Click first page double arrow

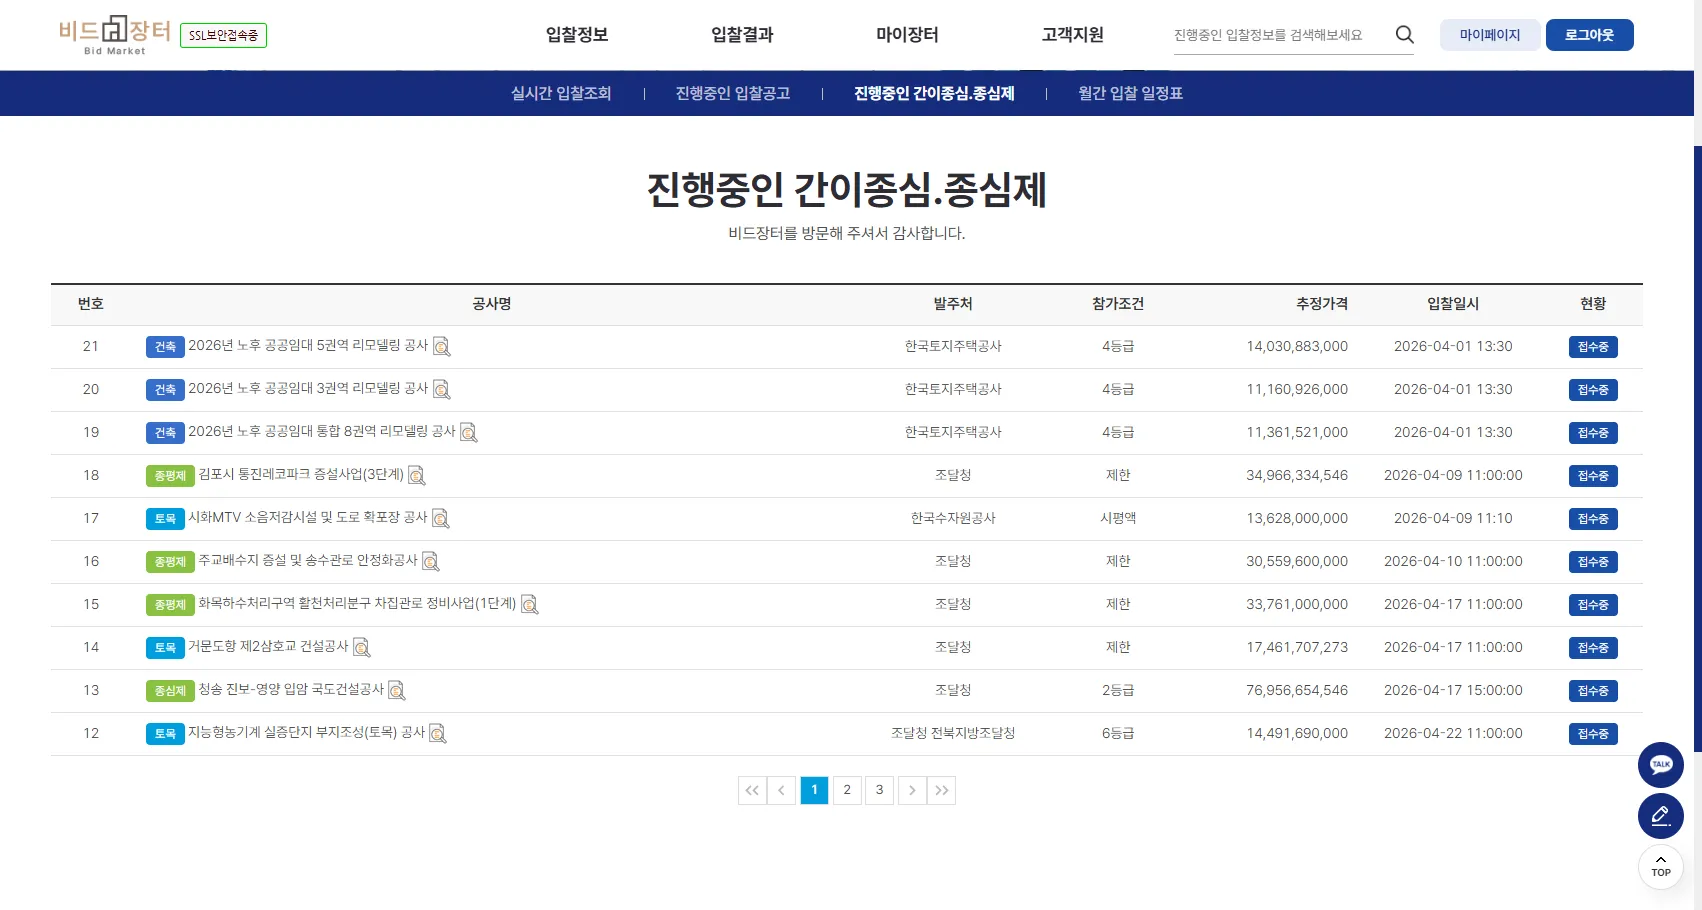[752, 790]
